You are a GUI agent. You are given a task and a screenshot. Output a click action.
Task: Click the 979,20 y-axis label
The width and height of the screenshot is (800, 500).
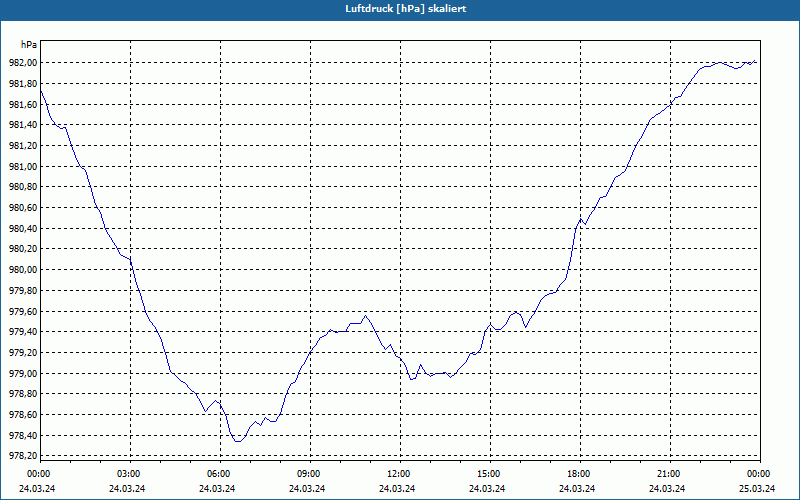tap(23, 353)
